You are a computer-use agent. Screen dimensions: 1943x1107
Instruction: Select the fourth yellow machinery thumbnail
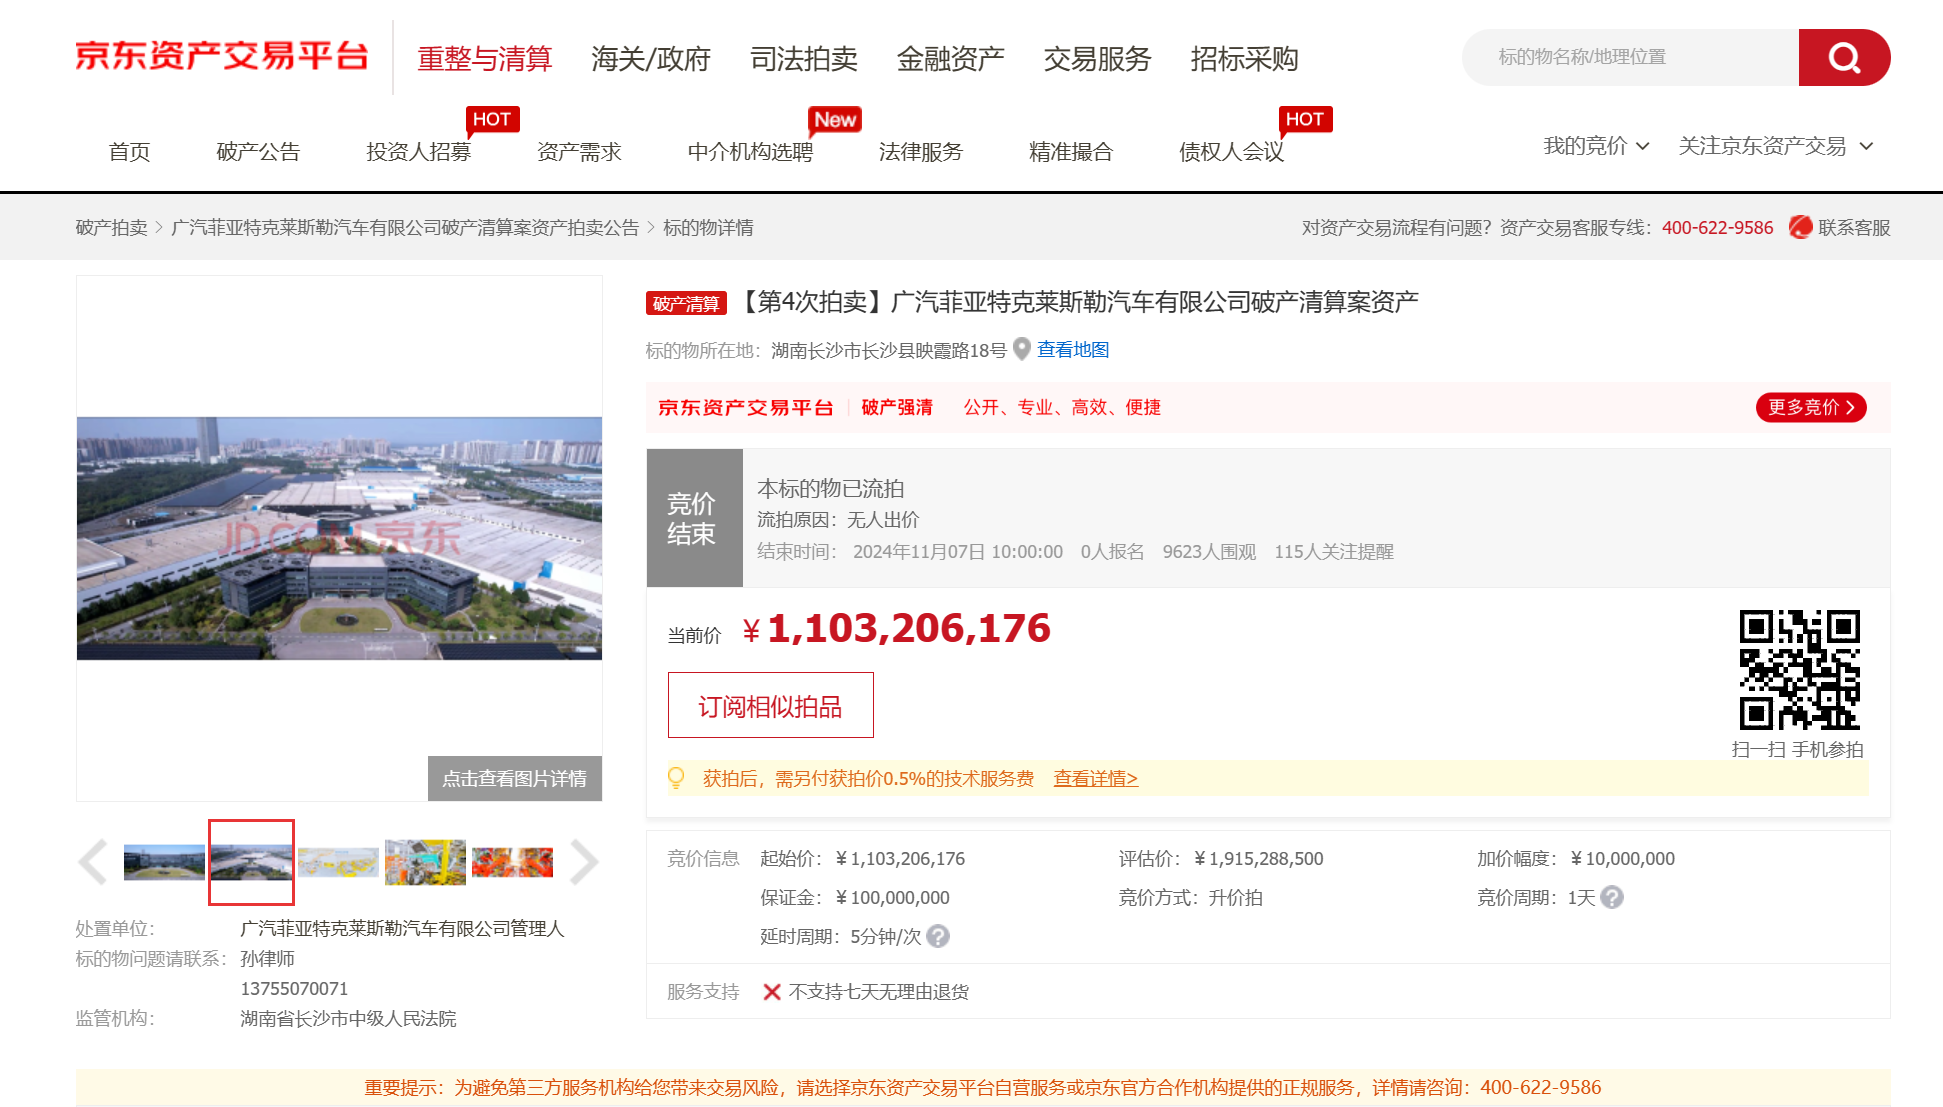tap(425, 862)
